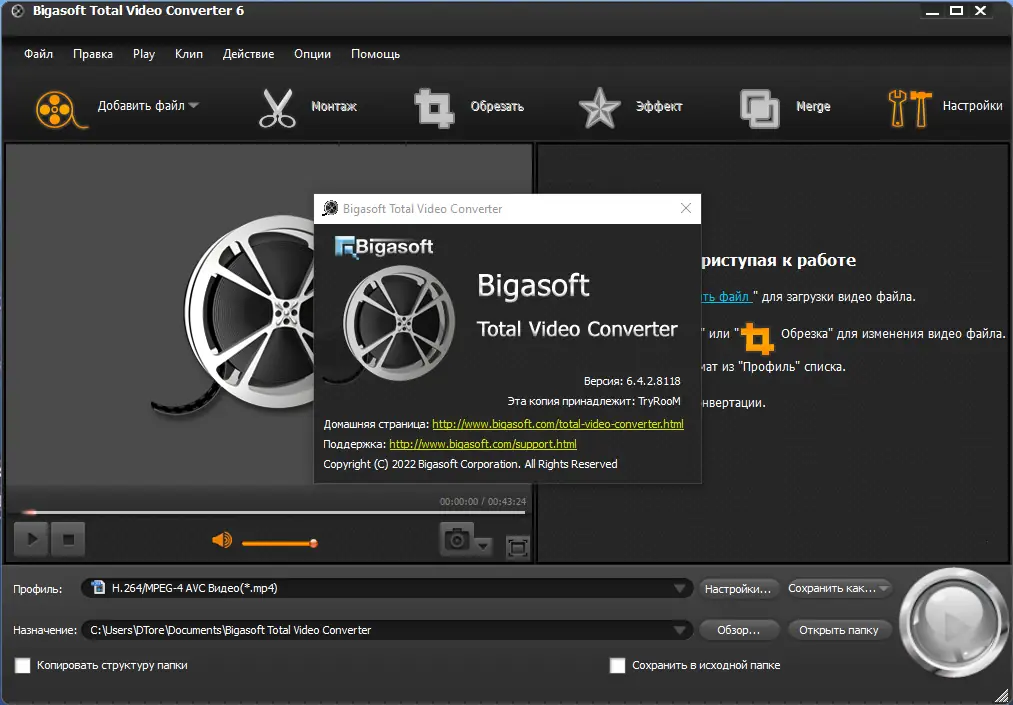Enable Копировать структуру папки
This screenshot has width=1013, height=705.
click(22, 665)
